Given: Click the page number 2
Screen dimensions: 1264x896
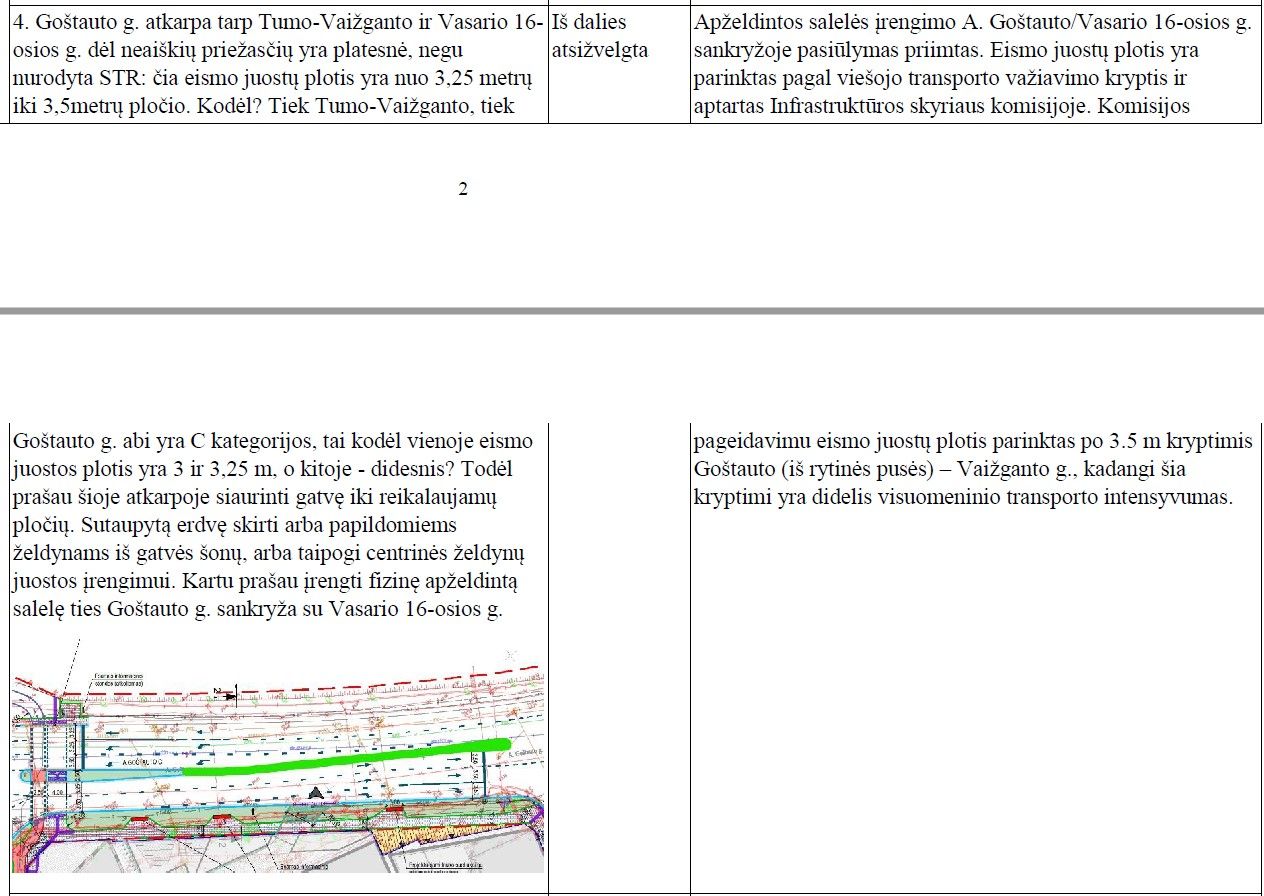Looking at the screenshot, I should [463, 189].
